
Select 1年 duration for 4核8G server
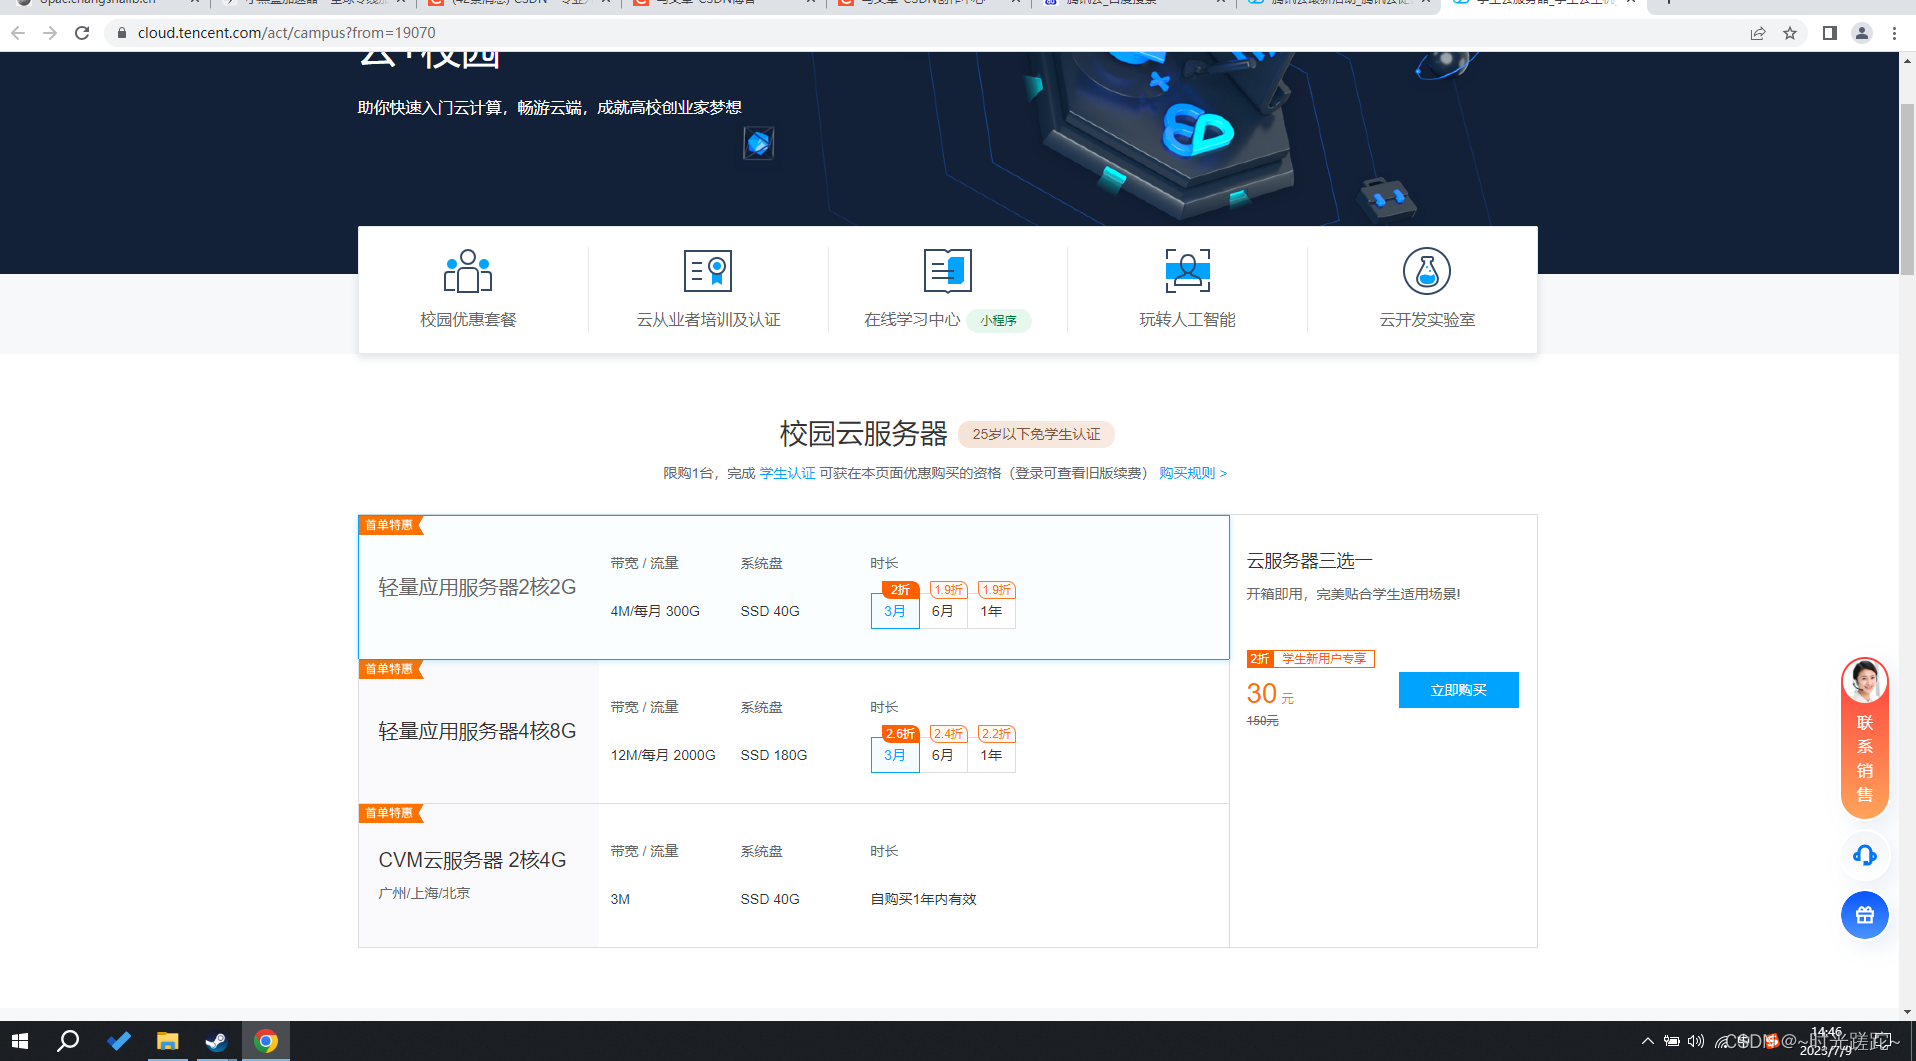tap(991, 755)
